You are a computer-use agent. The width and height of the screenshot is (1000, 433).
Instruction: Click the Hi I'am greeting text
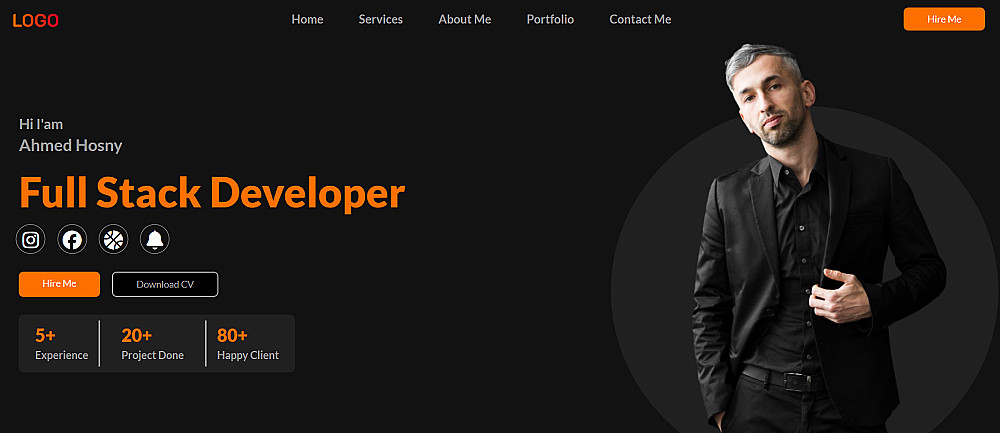[41, 124]
